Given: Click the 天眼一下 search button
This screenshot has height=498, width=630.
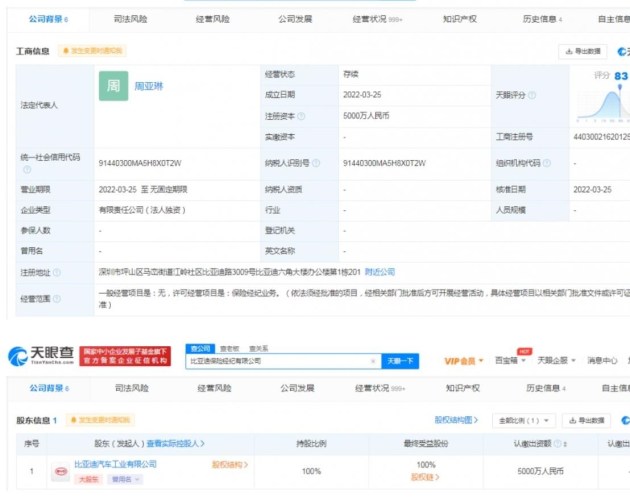Looking at the screenshot, I should click(400, 361).
